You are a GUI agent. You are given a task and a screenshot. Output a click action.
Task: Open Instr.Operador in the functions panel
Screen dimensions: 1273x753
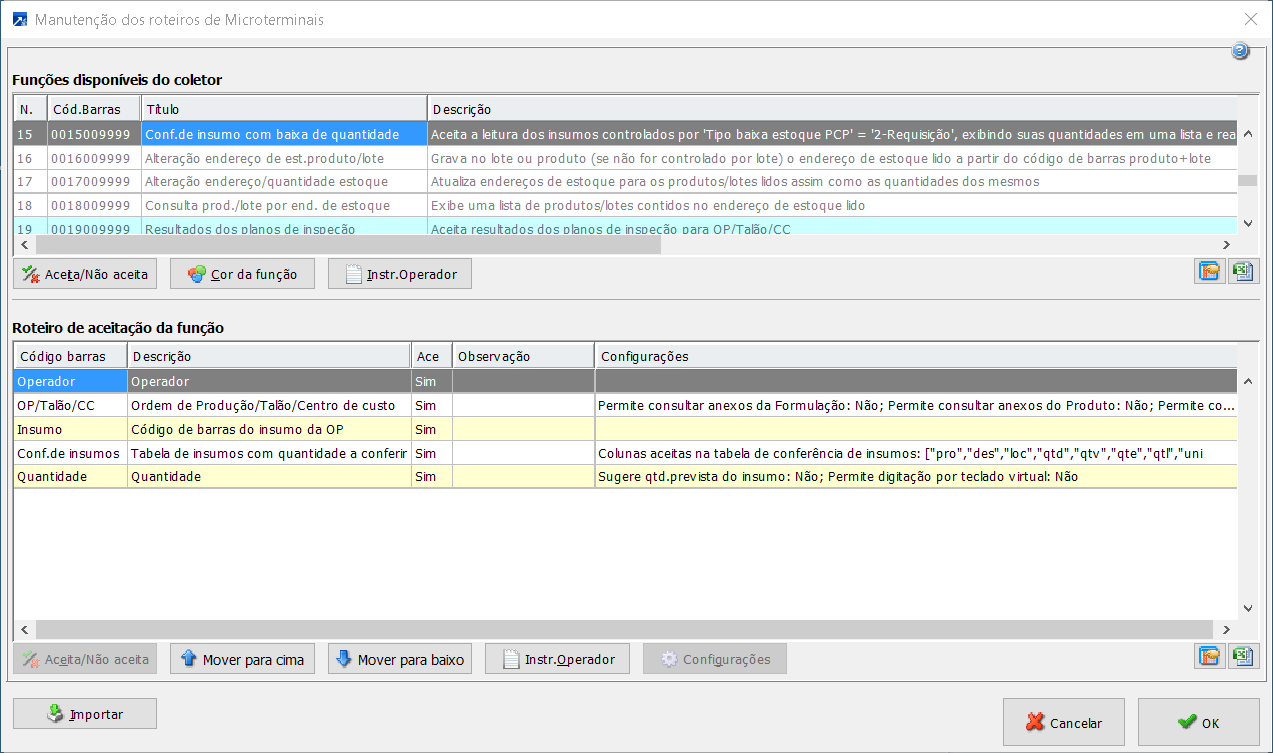pyautogui.click(x=400, y=274)
